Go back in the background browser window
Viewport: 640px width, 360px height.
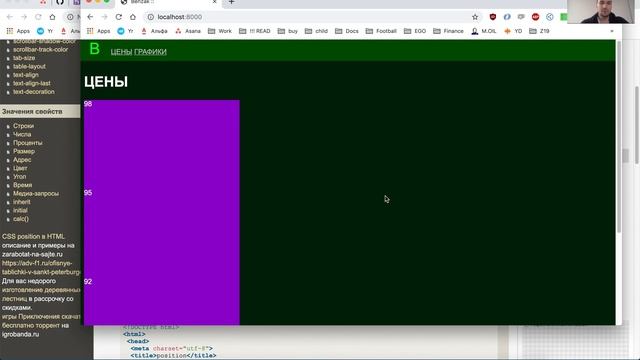tap(10, 17)
